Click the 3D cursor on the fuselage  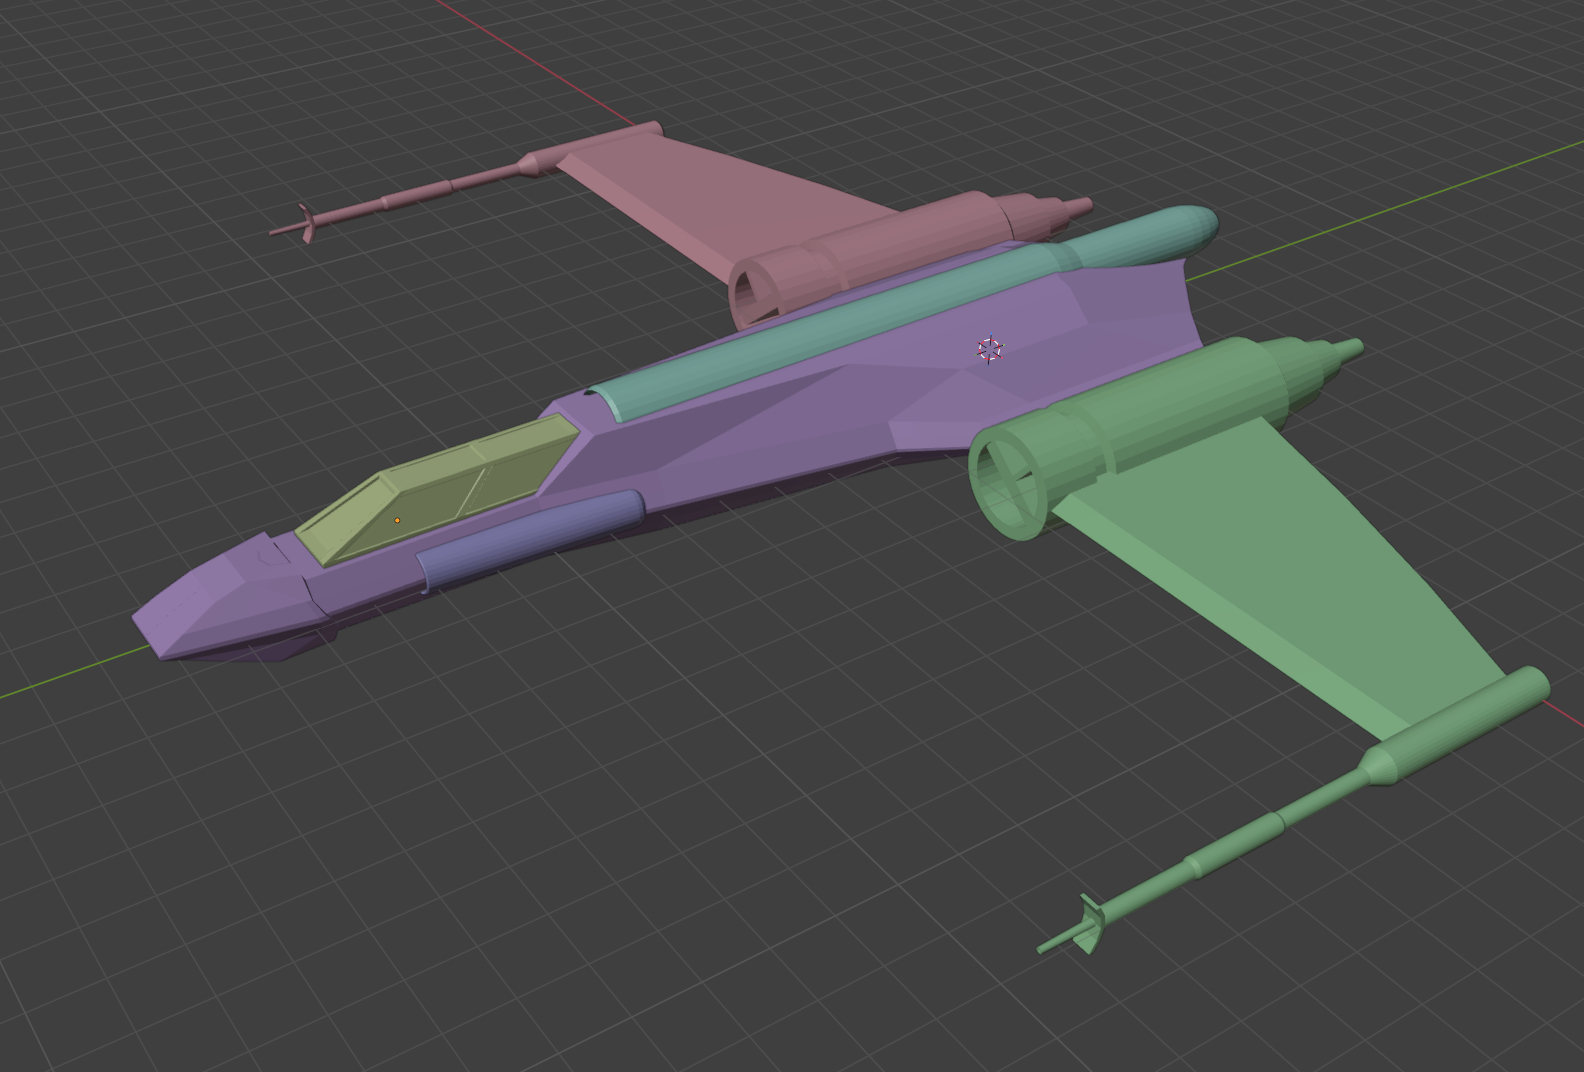click(989, 349)
